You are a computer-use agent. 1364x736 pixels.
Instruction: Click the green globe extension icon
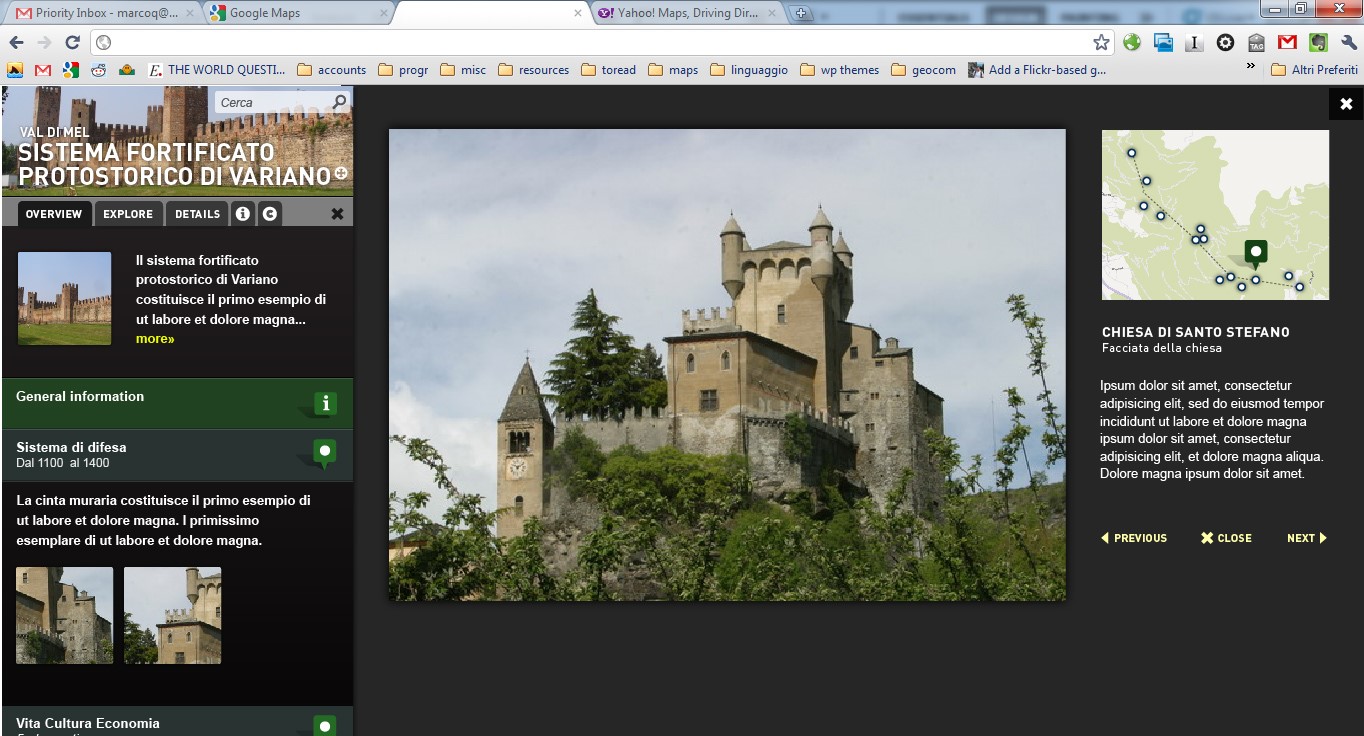click(1132, 42)
